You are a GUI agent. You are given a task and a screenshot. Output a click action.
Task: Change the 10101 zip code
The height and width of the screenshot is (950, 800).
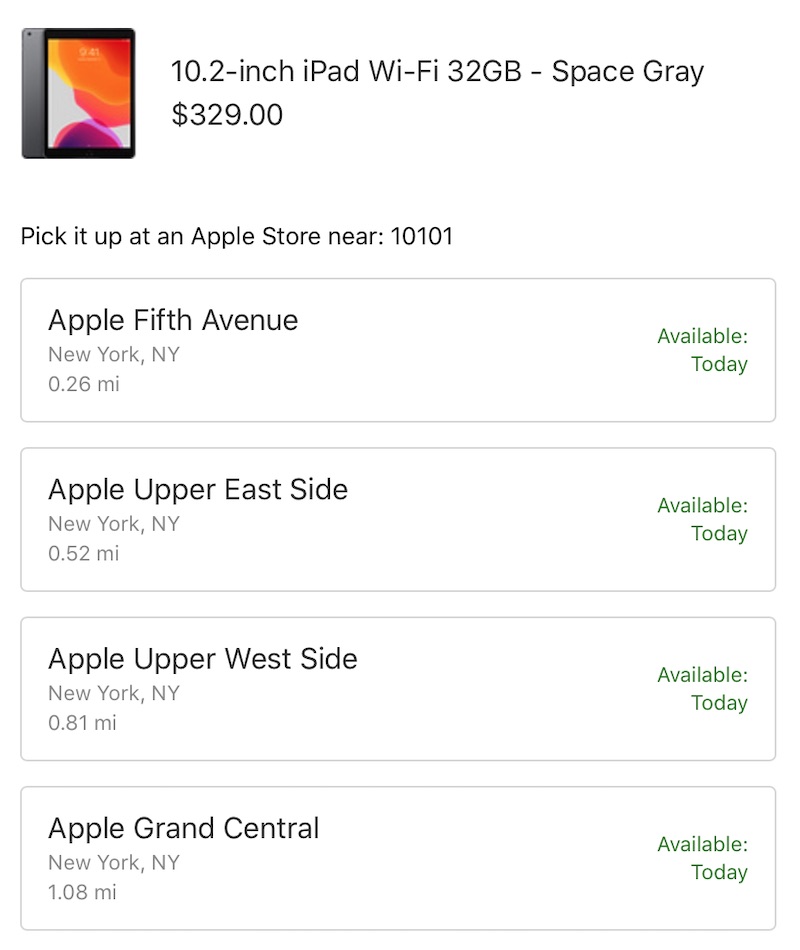click(422, 237)
